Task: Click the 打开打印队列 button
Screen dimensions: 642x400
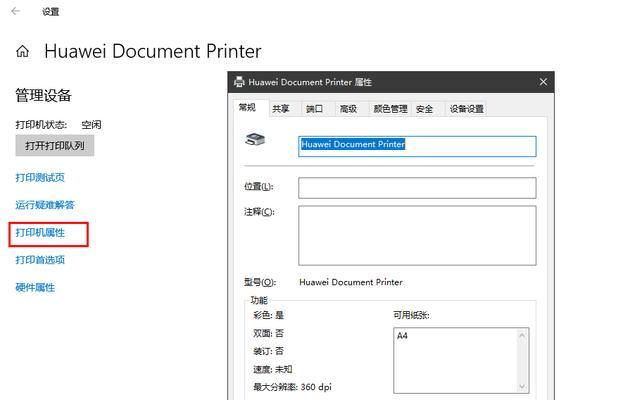Action: [x=55, y=146]
